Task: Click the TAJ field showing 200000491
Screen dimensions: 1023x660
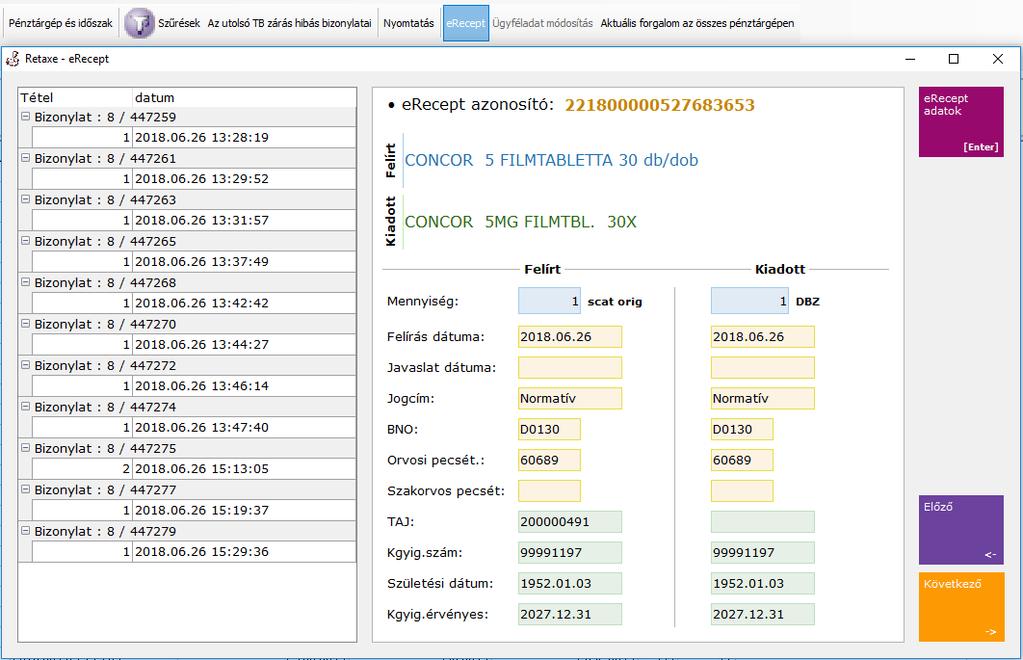Action: 570,522
